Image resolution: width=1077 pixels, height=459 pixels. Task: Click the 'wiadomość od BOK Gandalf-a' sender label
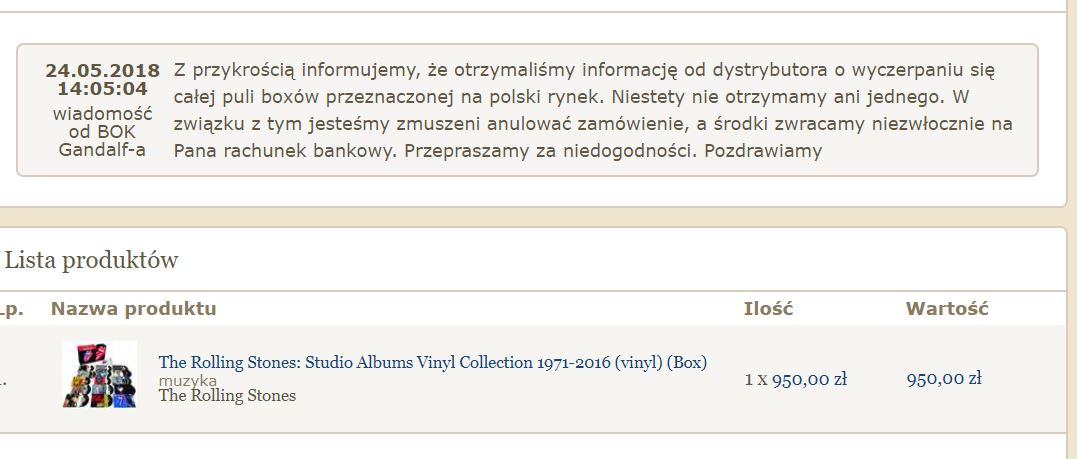pyautogui.click(x=102, y=131)
